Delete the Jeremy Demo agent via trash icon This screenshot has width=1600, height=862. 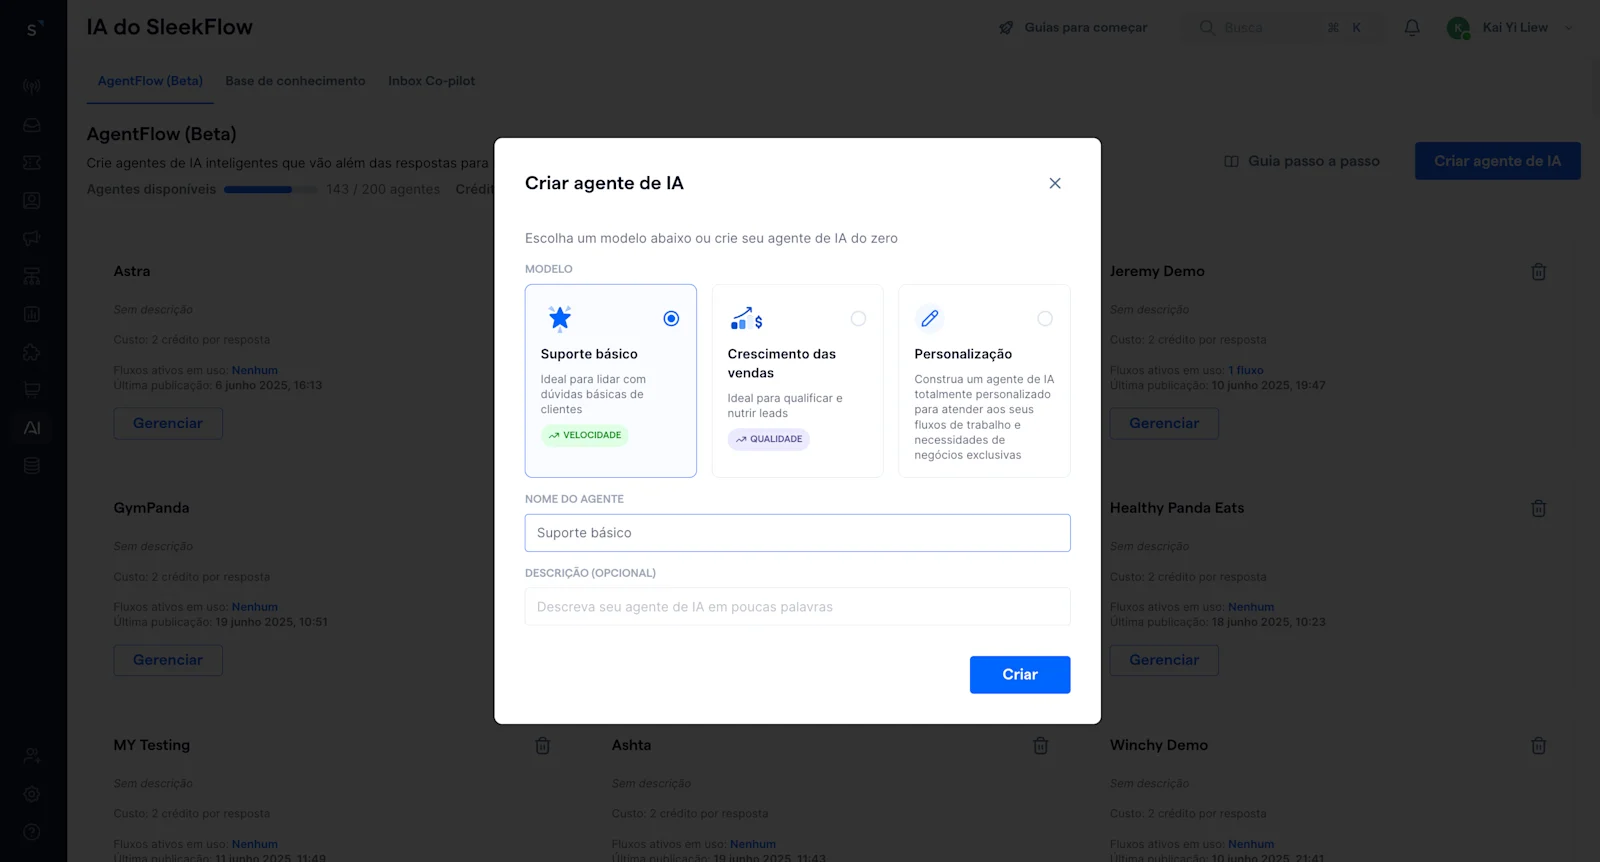pos(1539,272)
